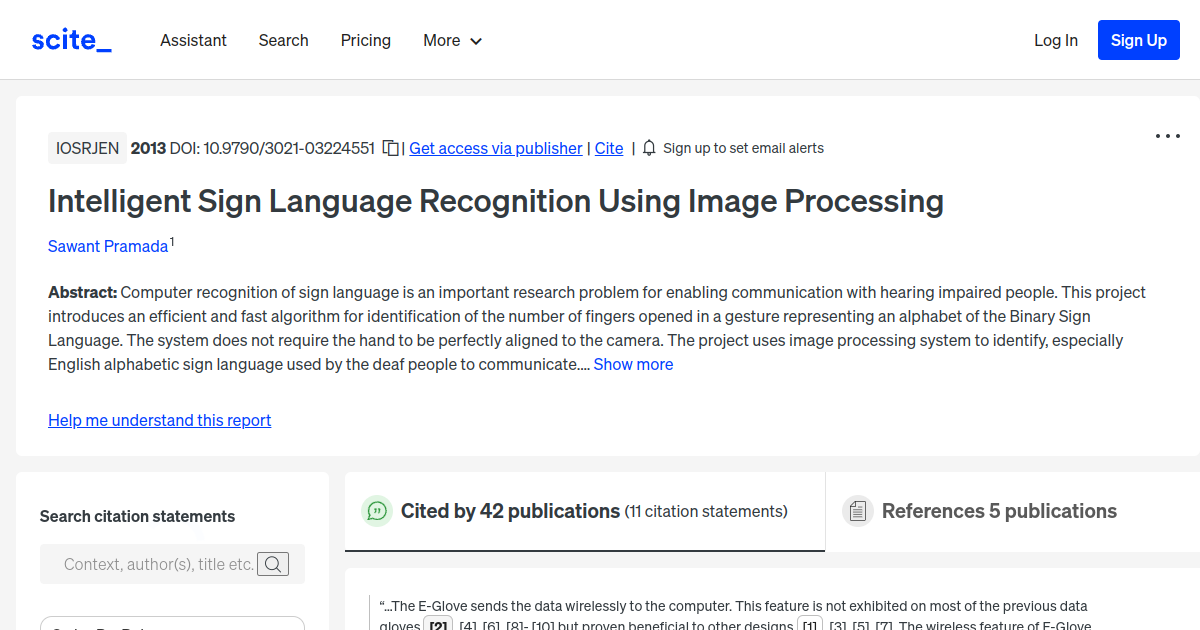Click the magnifier icon in citation search
This screenshot has width=1200, height=630.
click(x=273, y=564)
